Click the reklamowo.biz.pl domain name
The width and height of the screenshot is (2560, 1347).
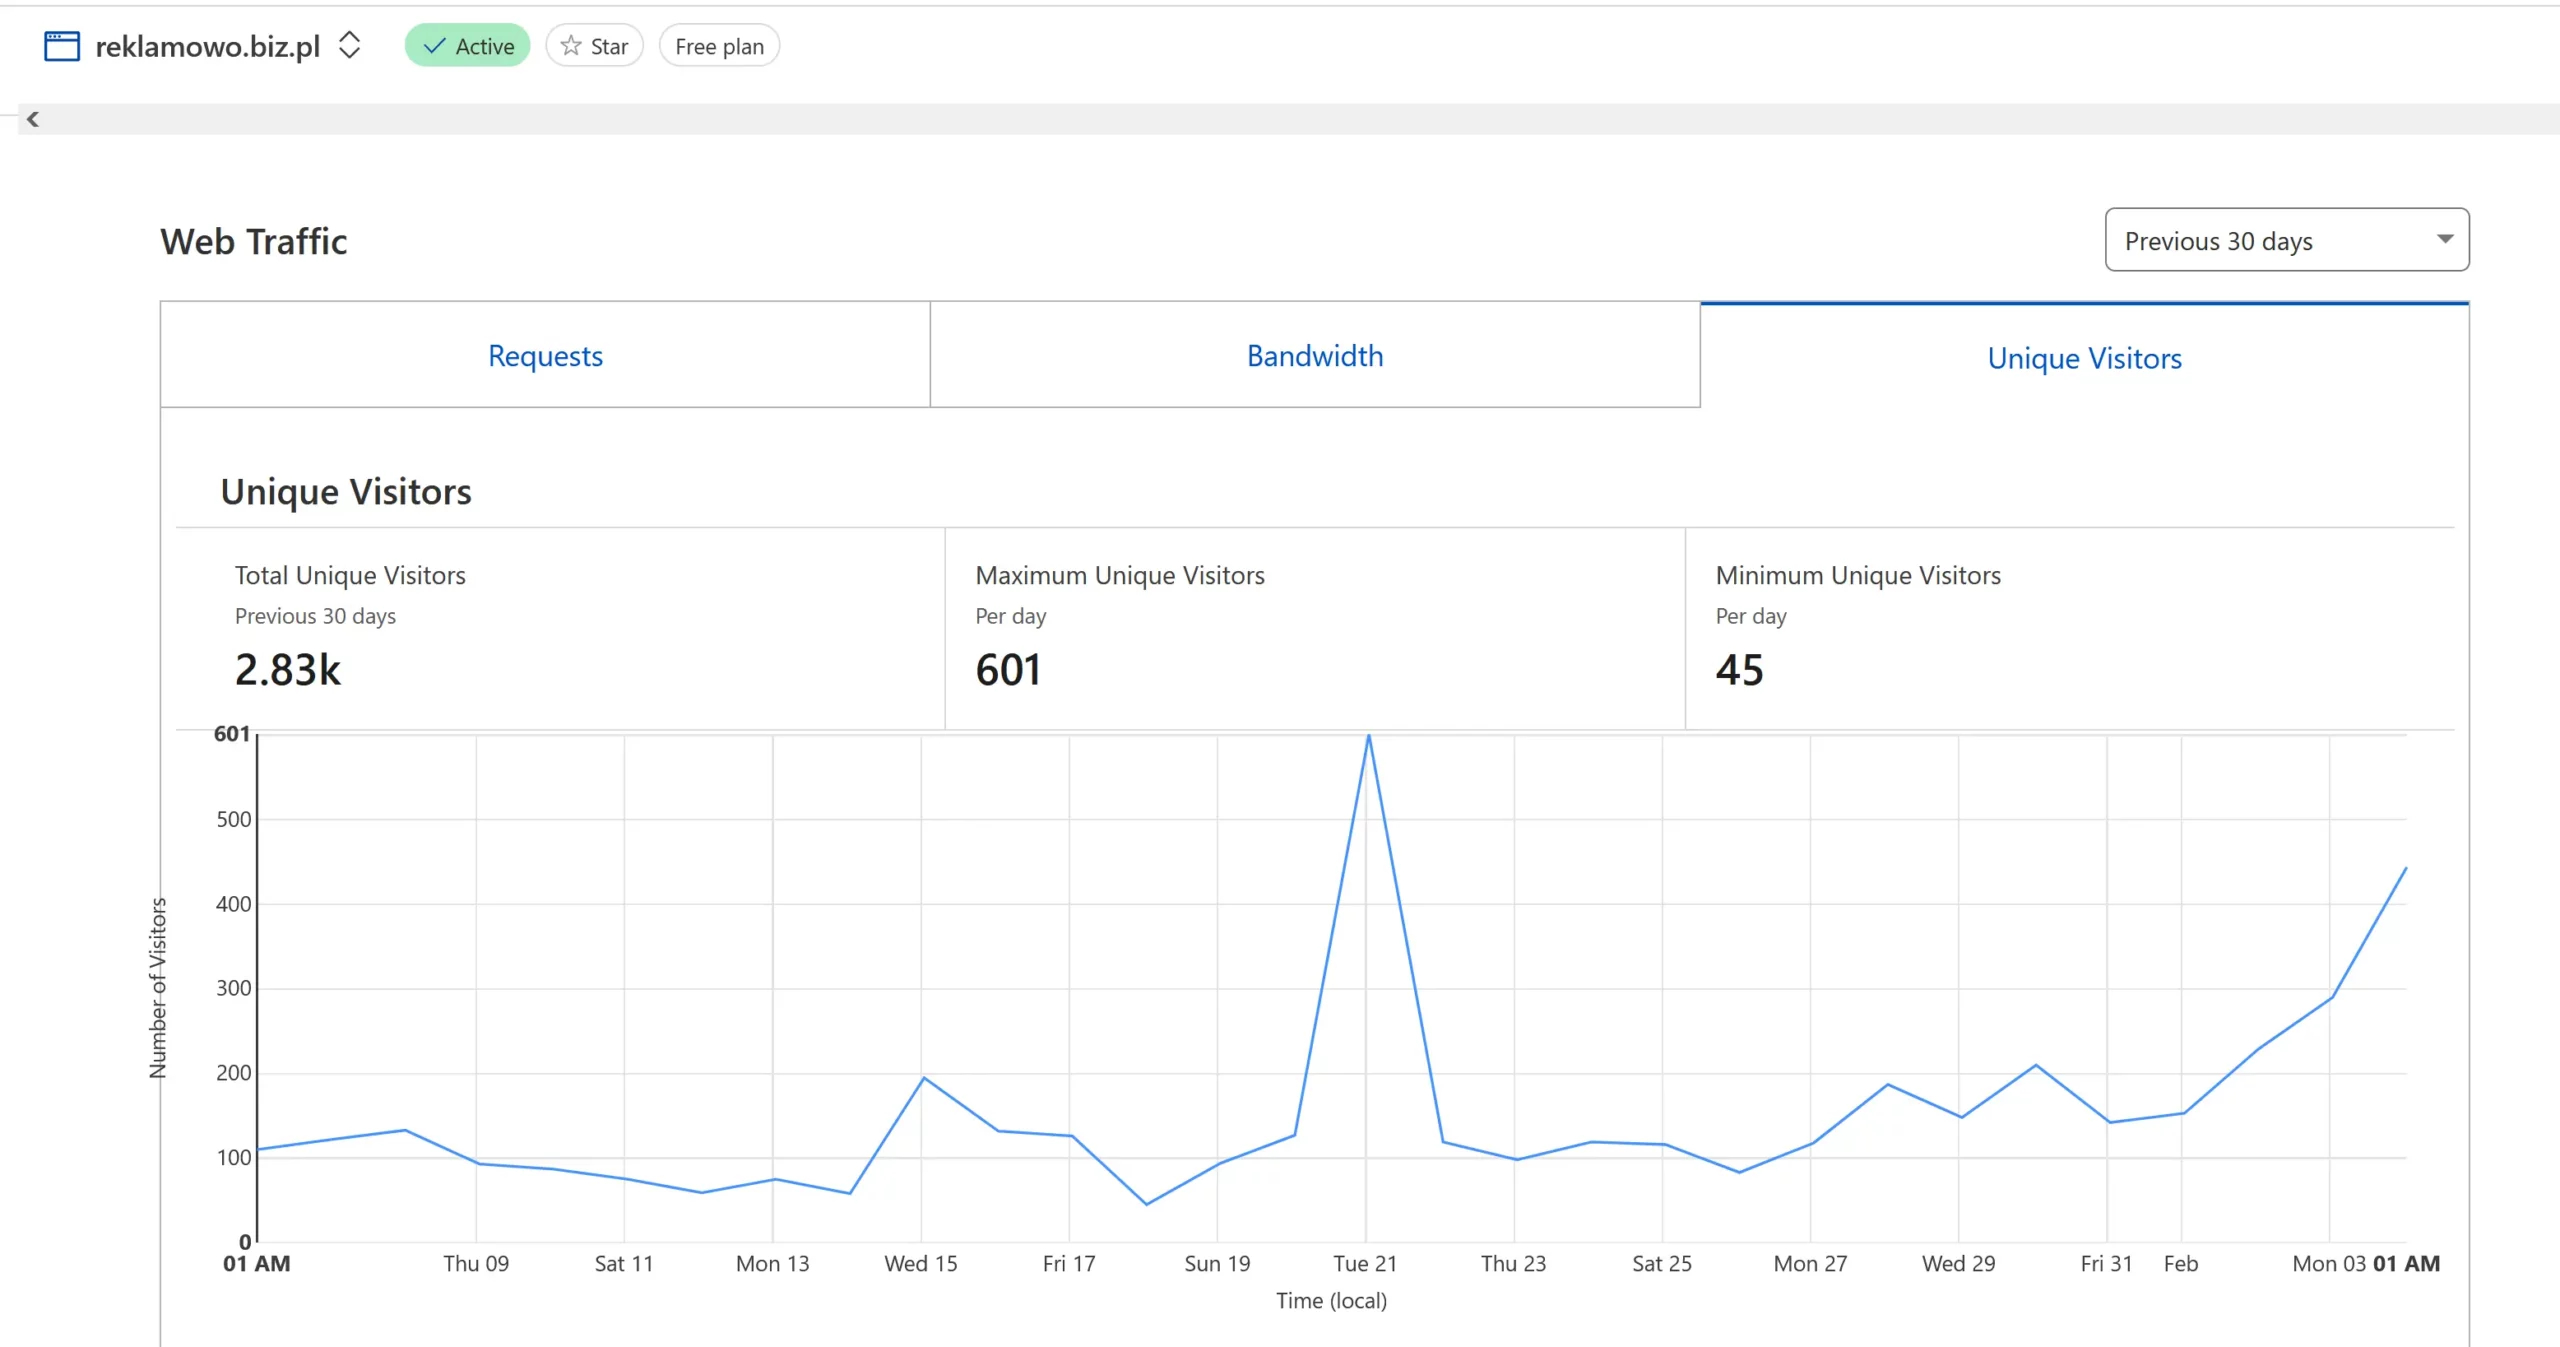(208, 46)
